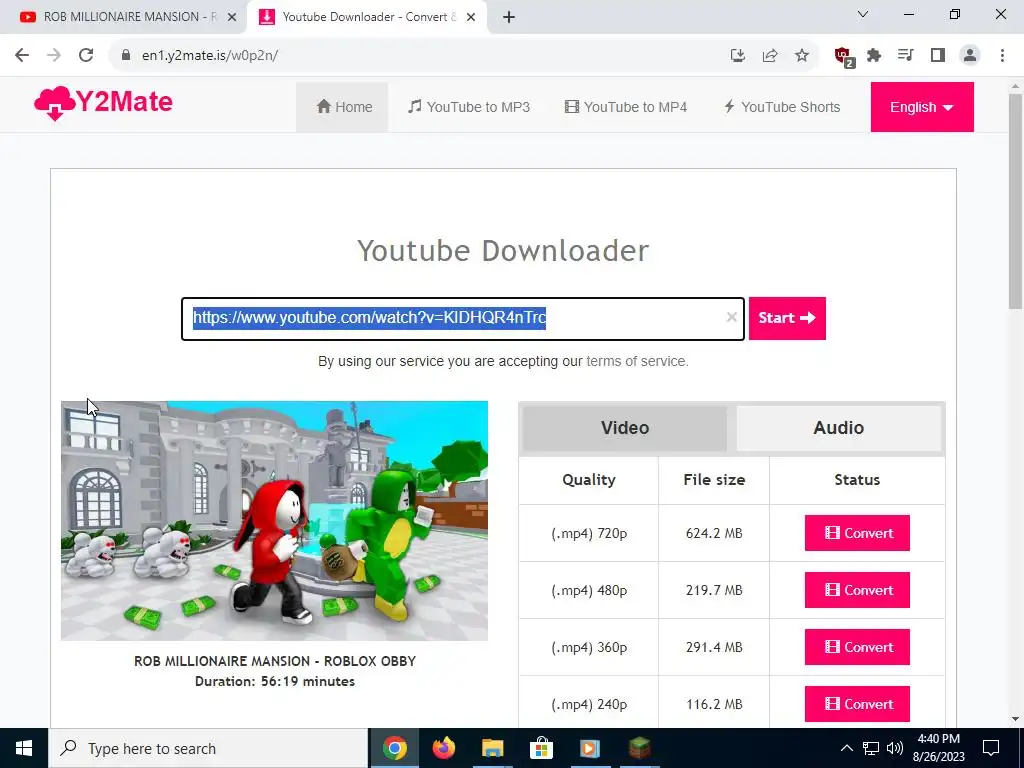This screenshot has height=768, width=1024.
Task: Click the browser address bar
Action: [x=418, y=55]
